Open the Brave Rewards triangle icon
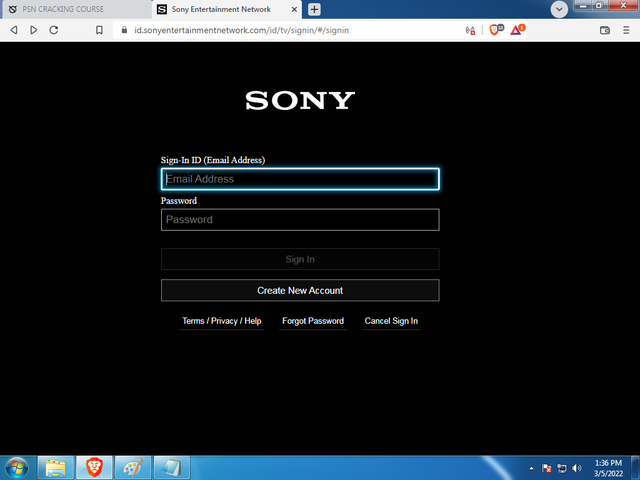The image size is (640, 480). 517,30
